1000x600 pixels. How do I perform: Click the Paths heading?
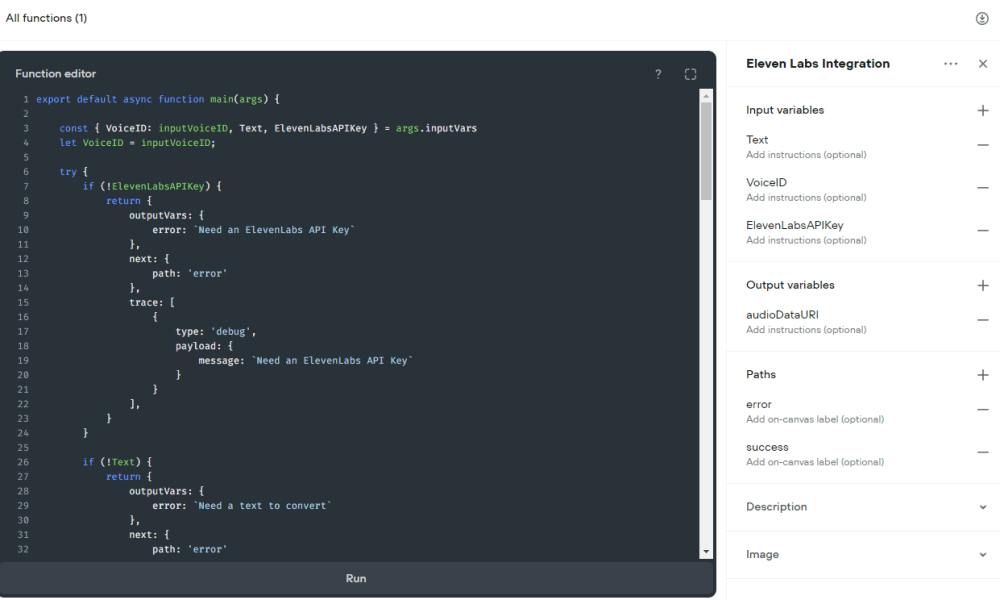coord(761,375)
